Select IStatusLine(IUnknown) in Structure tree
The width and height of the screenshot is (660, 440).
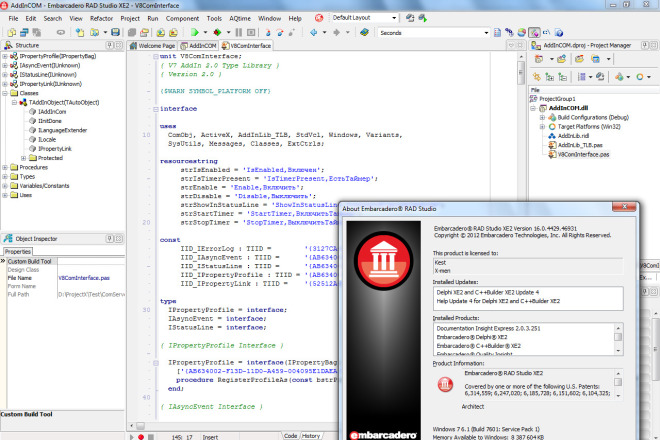[48, 75]
